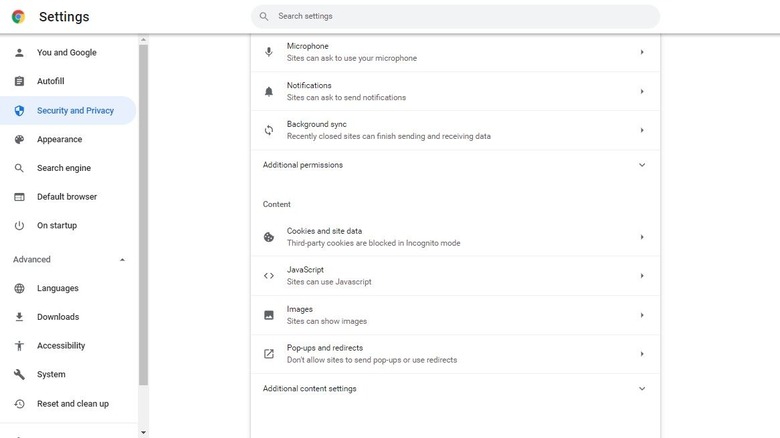Click the search magnifier icon in settings bar
Screen dimensions: 780x438
point(264,16)
